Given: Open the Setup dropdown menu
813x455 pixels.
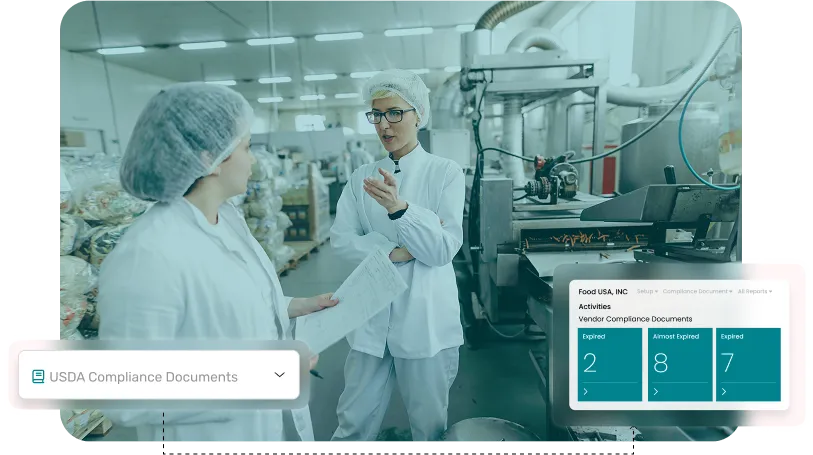Looking at the screenshot, I should pos(646,292).
